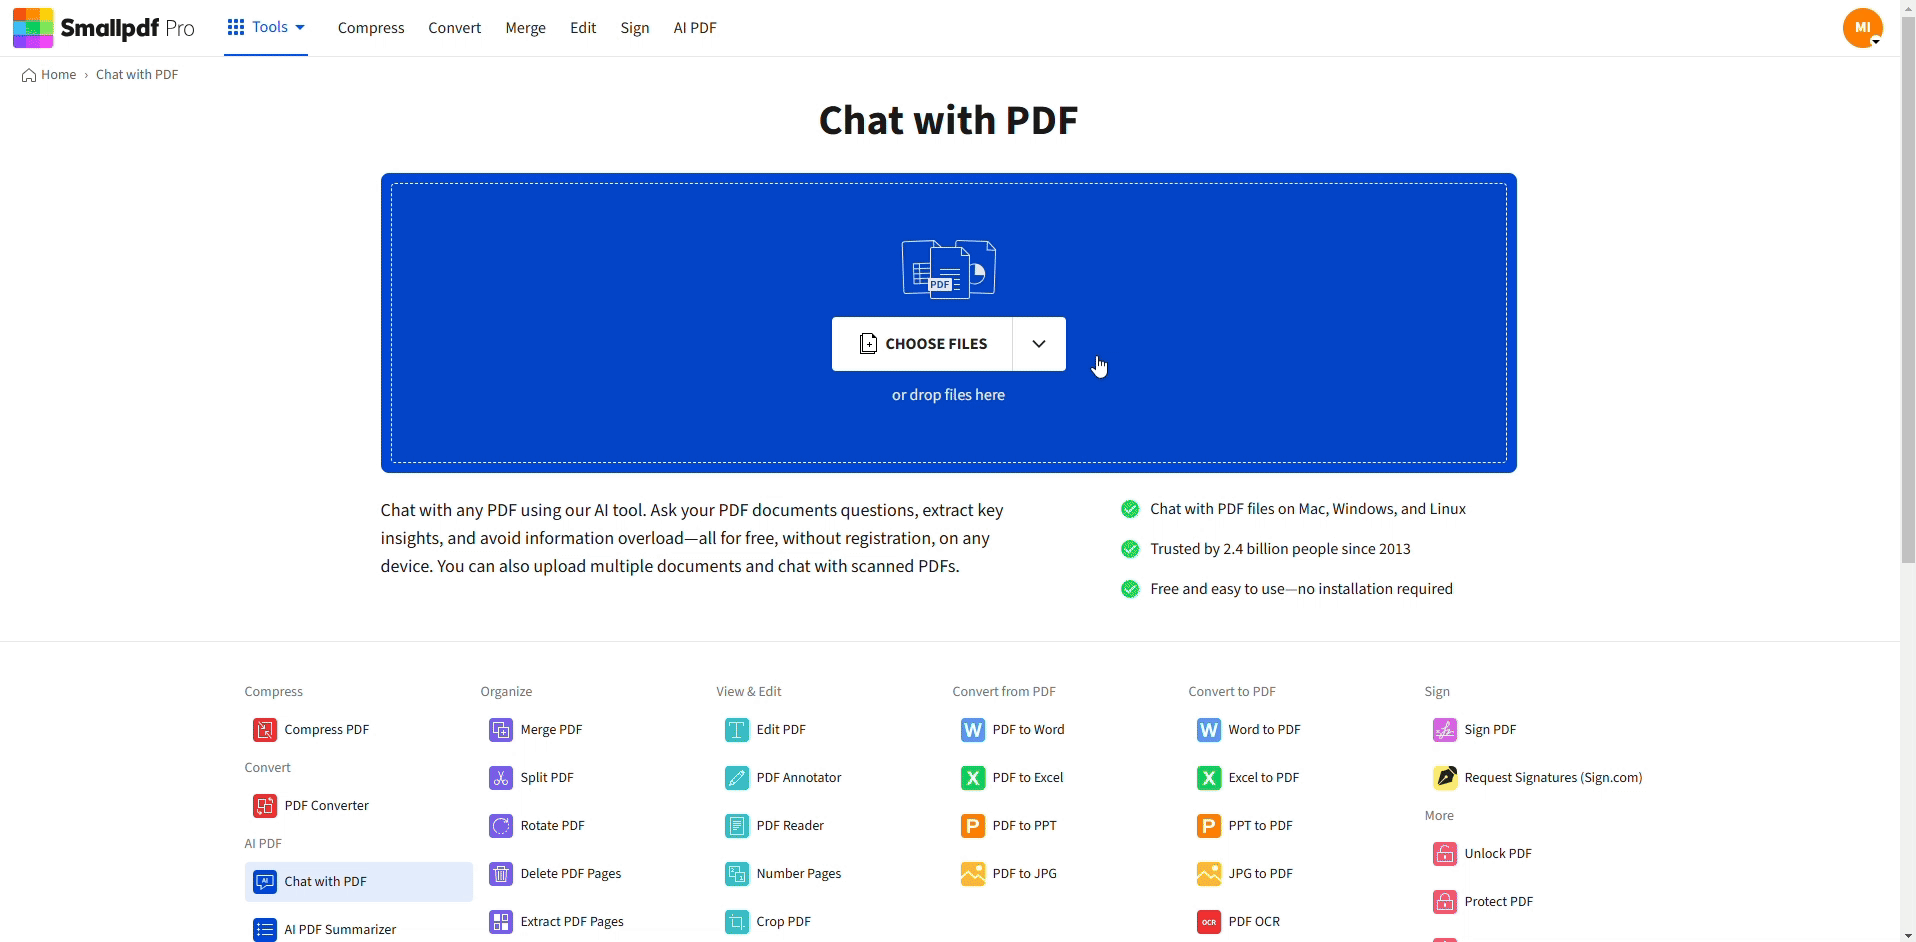Viewport: 1916px width, 942px height.
Task: Select AI PDF in the top menu
Action: (x=694, y=28)
